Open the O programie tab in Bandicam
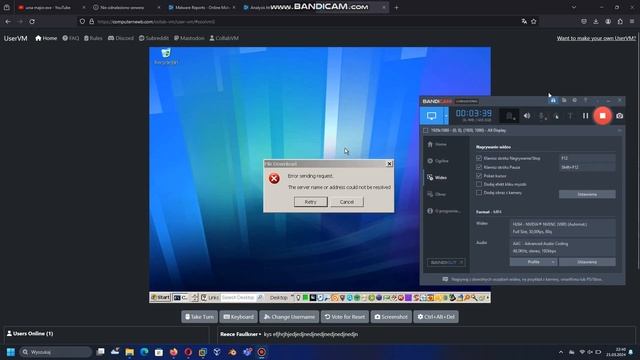 (x=444, y=211)
